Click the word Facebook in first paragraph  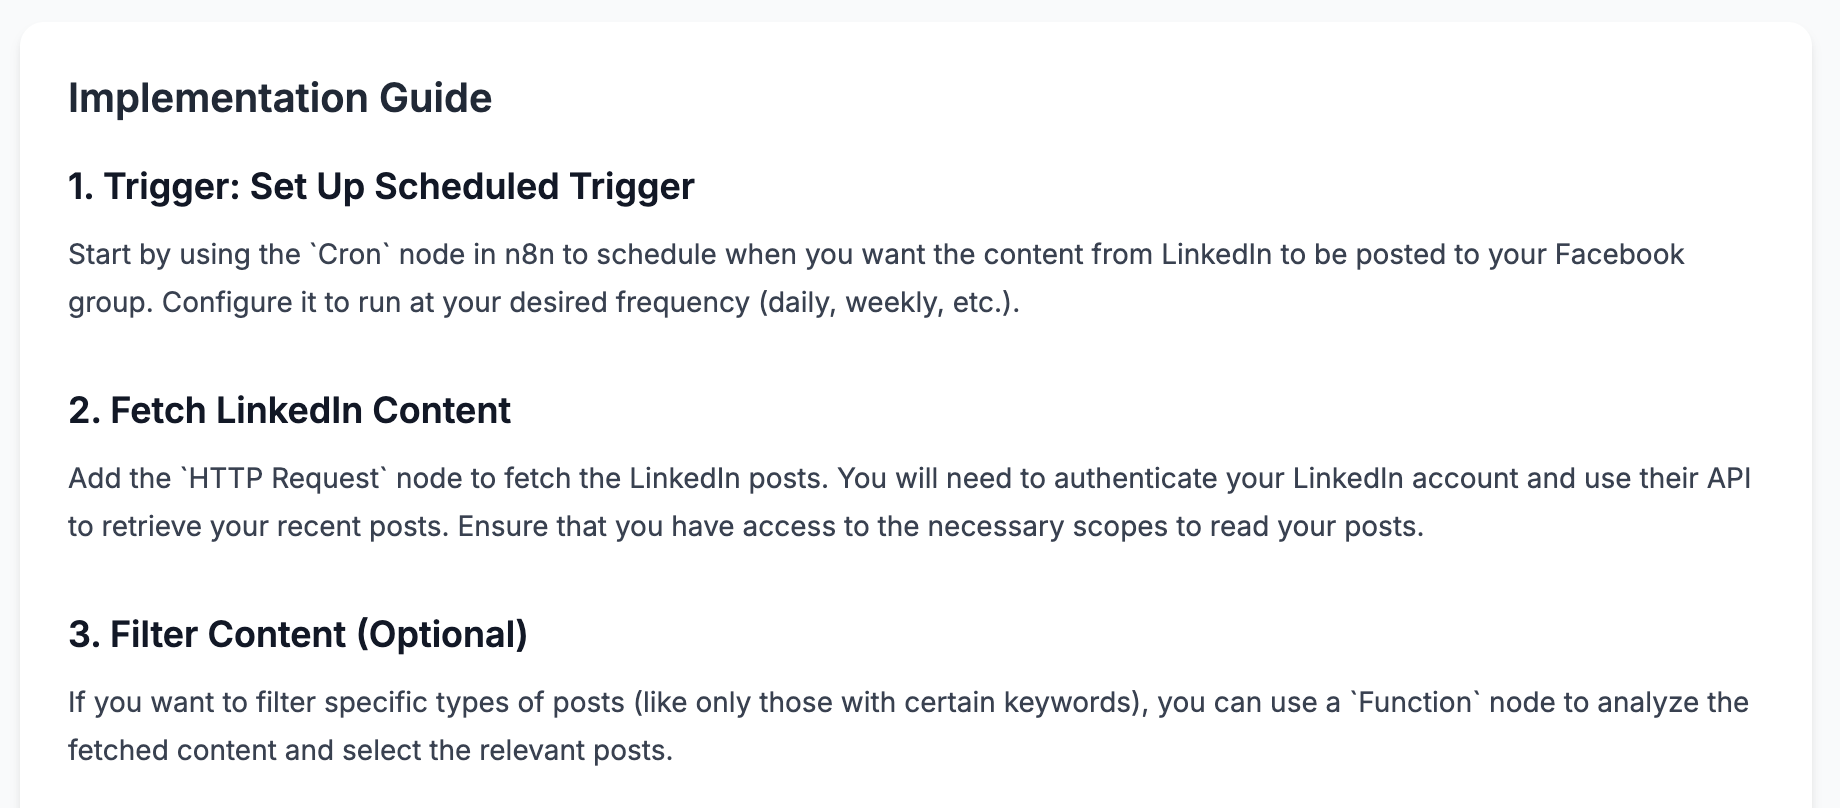1620,255
